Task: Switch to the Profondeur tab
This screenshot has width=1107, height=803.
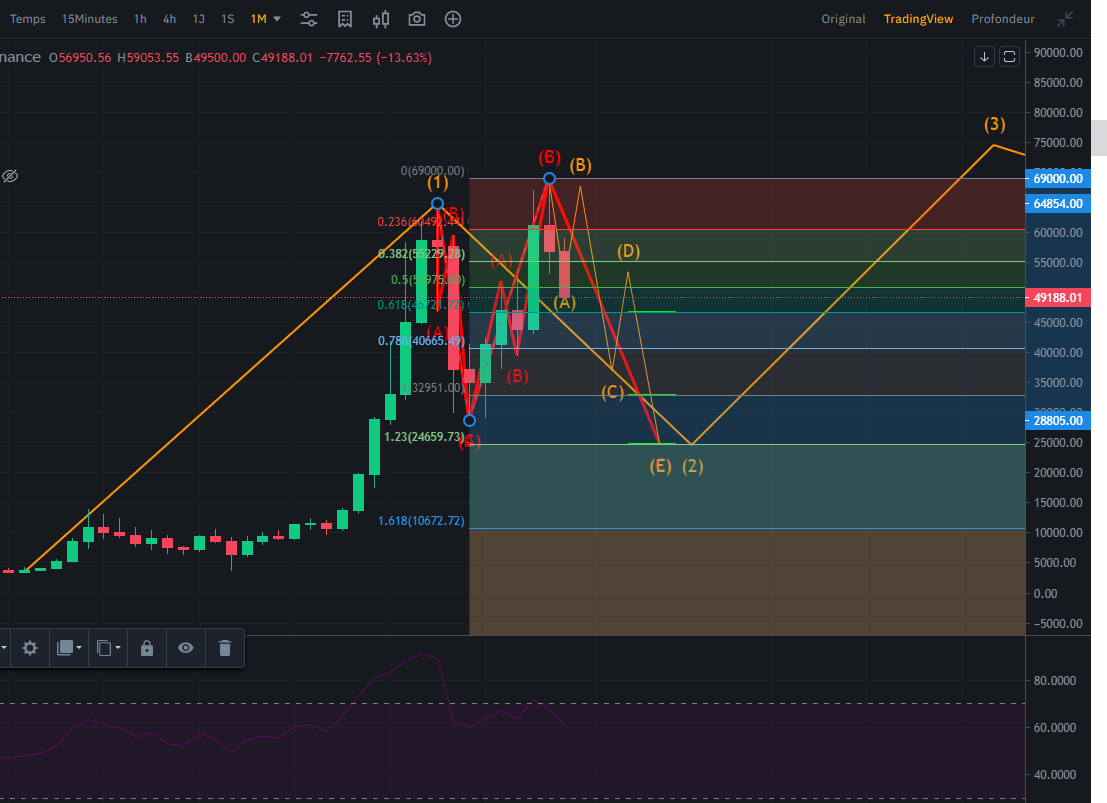Action: pyautogui.click(x=1001, y=19)
